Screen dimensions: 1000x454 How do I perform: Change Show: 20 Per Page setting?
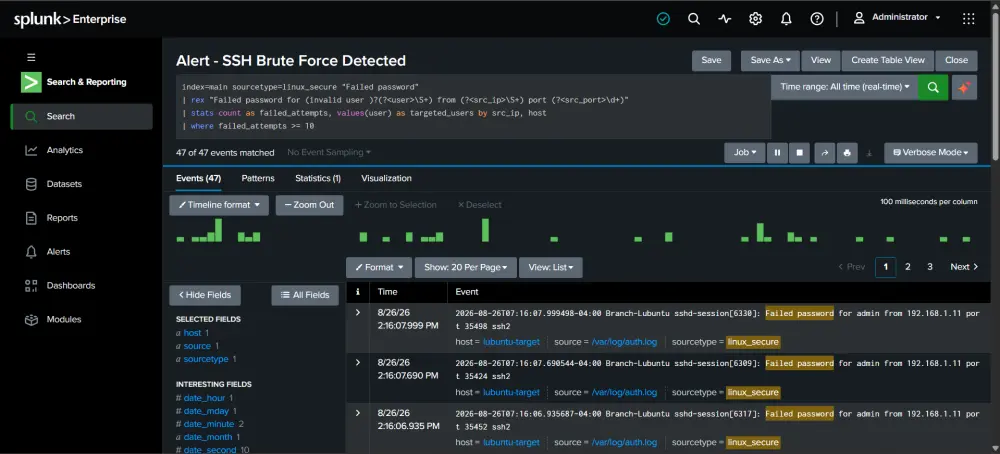(x=466, y=268)
